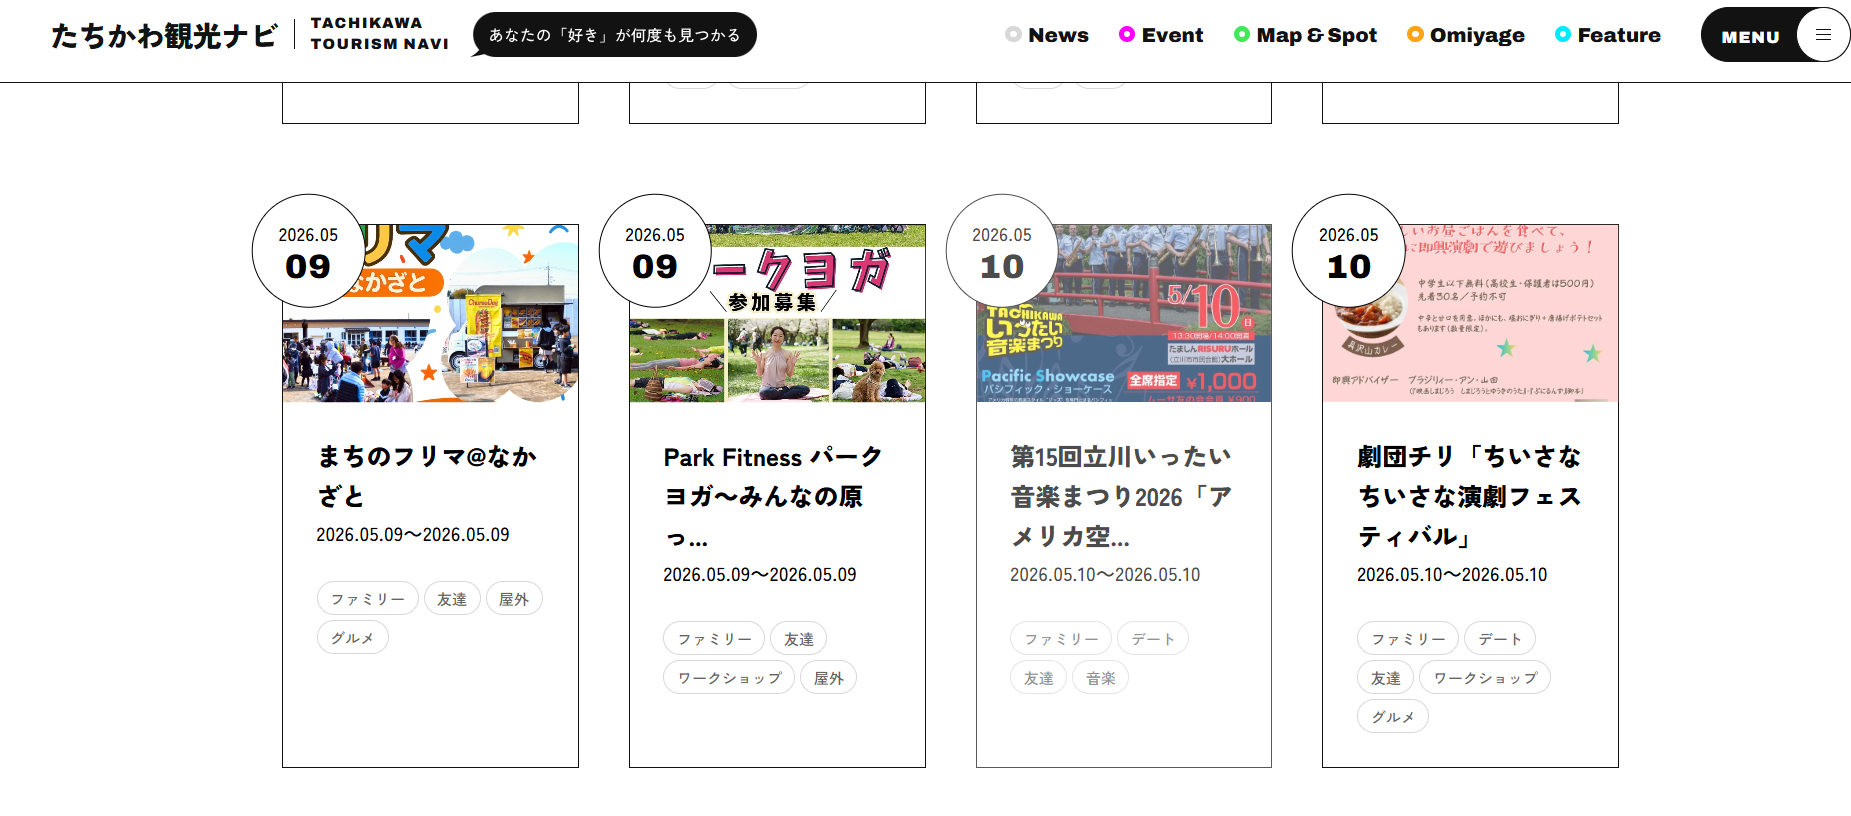Open the News menu item
The width and height of the screenshot is (1851, 816).
1058,35
